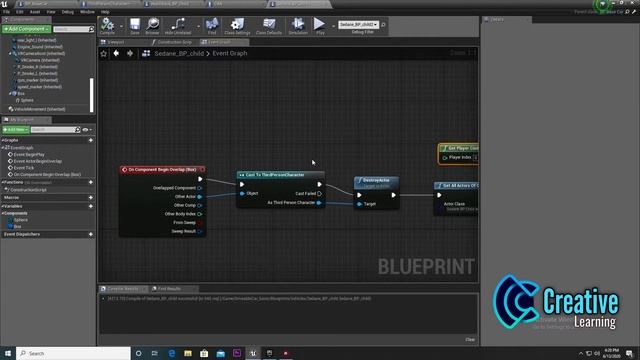Open the Play options dropdown arrow
This screenshot has width=640, height=360.
coord(333,26)
